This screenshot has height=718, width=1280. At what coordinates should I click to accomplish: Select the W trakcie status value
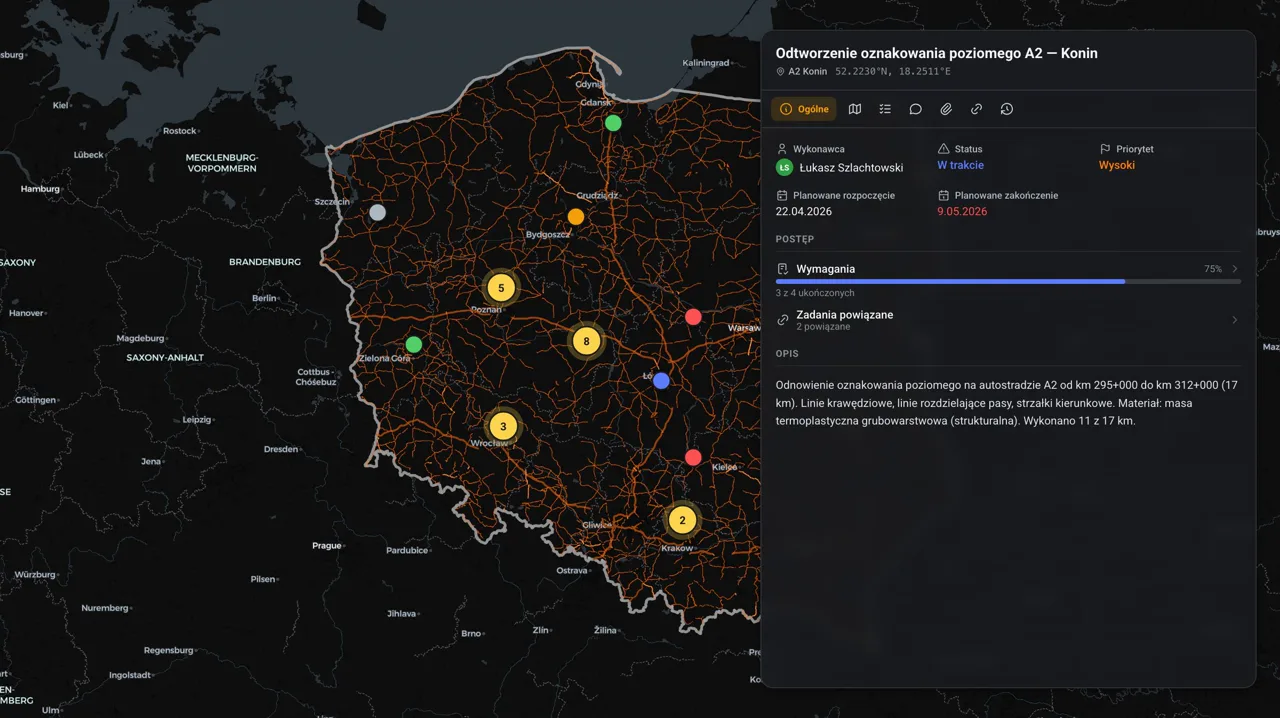(960, 166)
